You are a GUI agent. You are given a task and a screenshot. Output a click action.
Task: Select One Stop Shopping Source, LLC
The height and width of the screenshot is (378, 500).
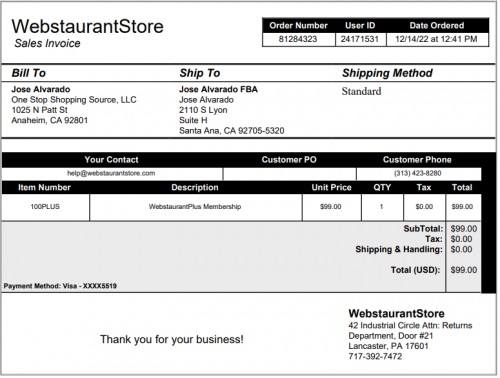click(74, 100)
